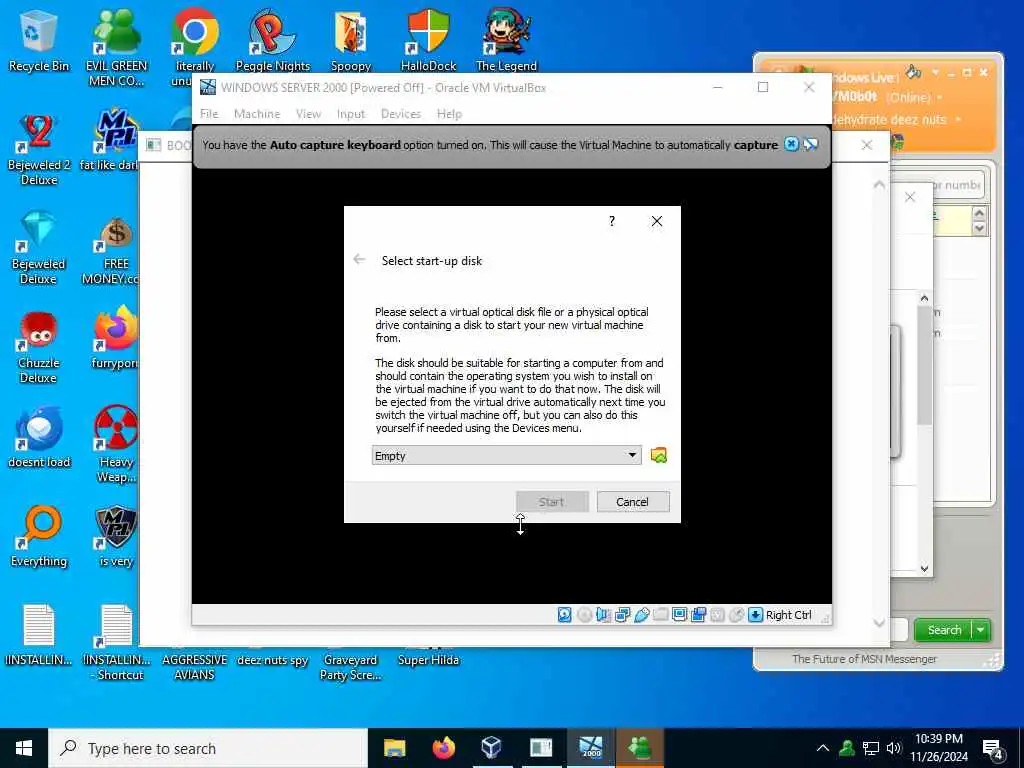This screenshot has width=1024, height=768.
Task: Click the taskbar search box
Action: point(208,748)
